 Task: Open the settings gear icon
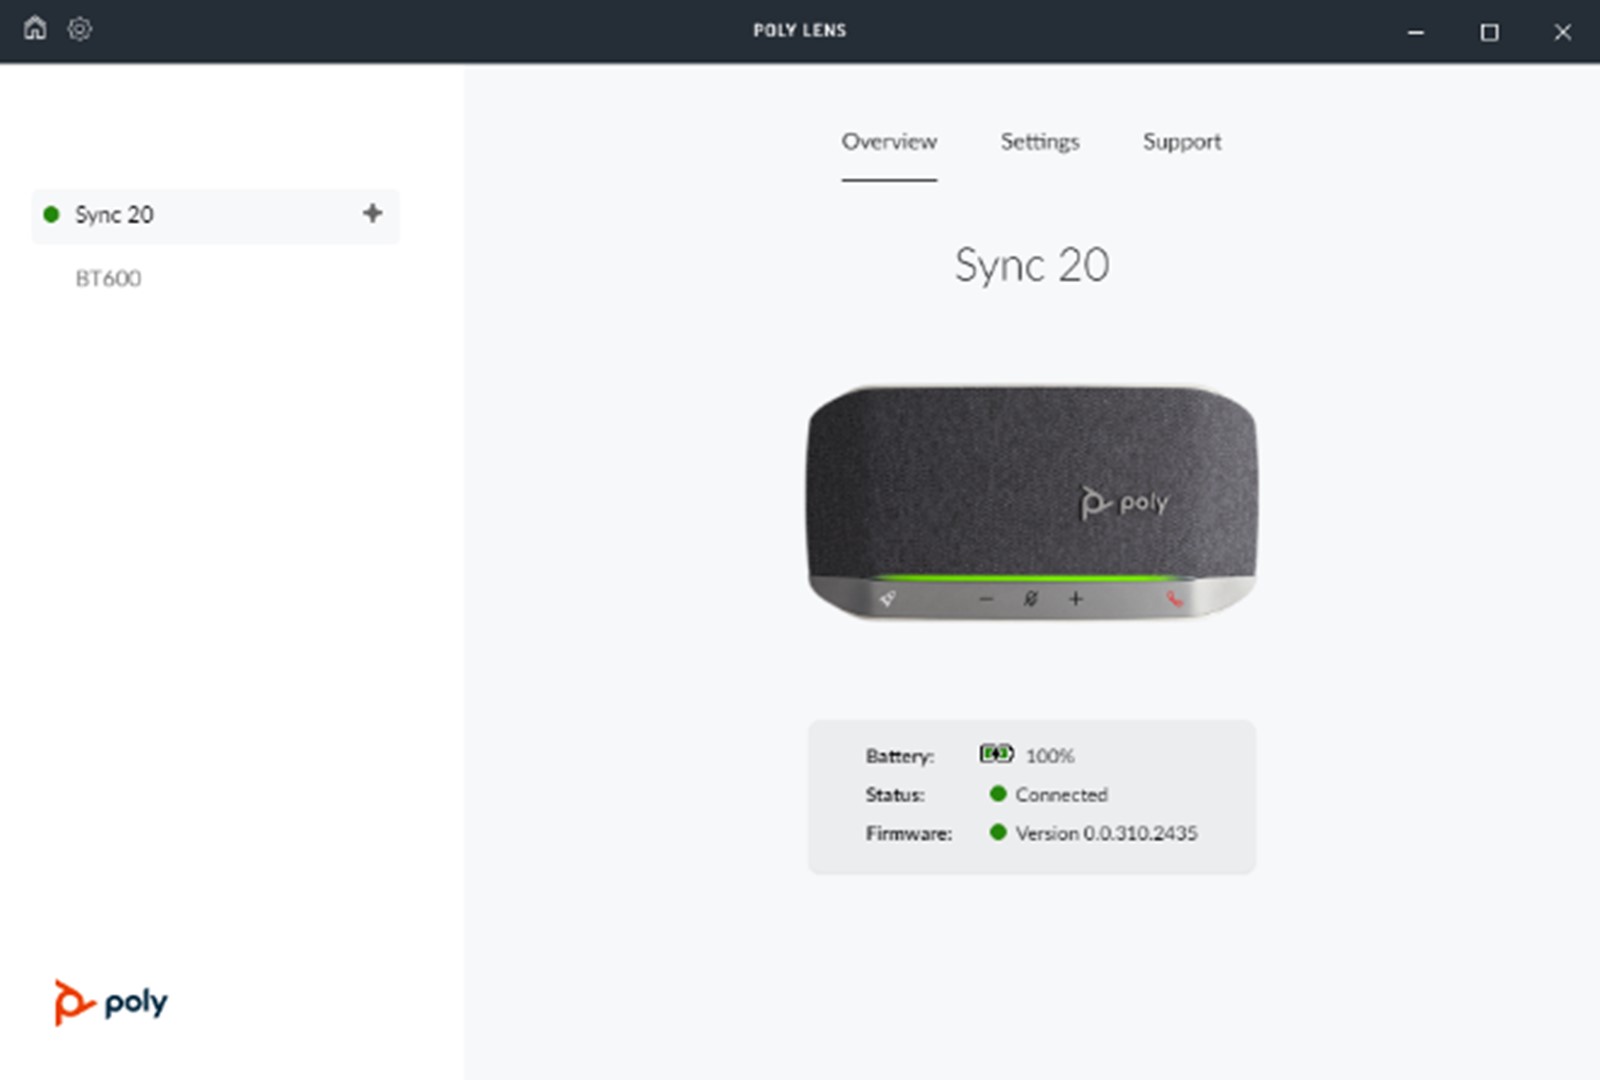click(x=79, y=29)
